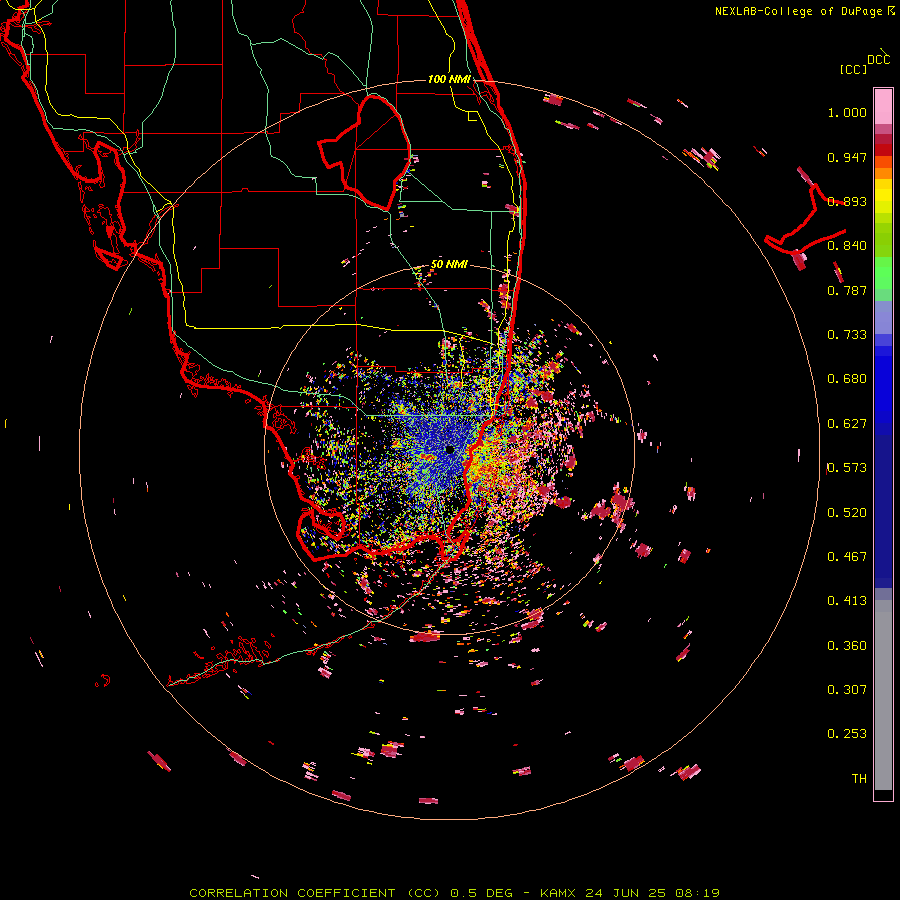Click the 0.253 value on color scale
The width and height of the screenshot is (900, 900).
847,734
